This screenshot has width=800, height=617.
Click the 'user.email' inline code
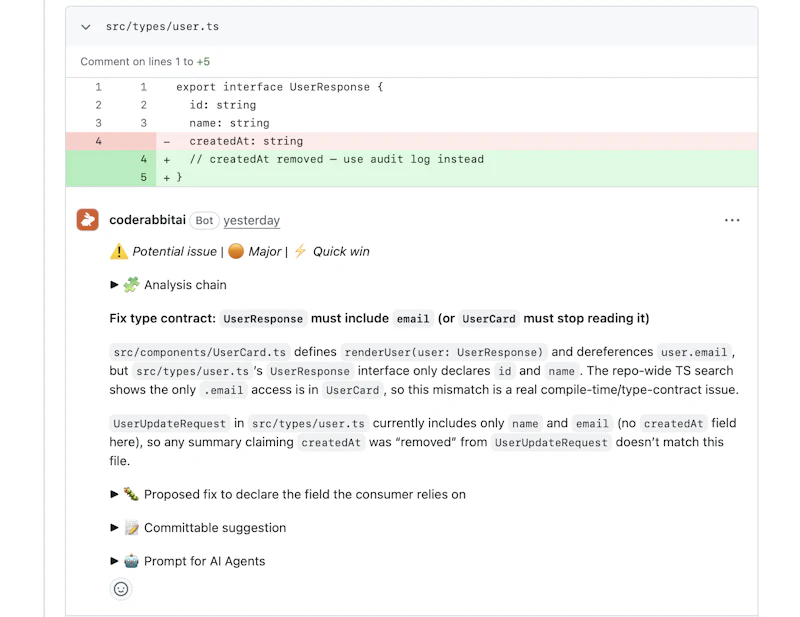[694, 352]
